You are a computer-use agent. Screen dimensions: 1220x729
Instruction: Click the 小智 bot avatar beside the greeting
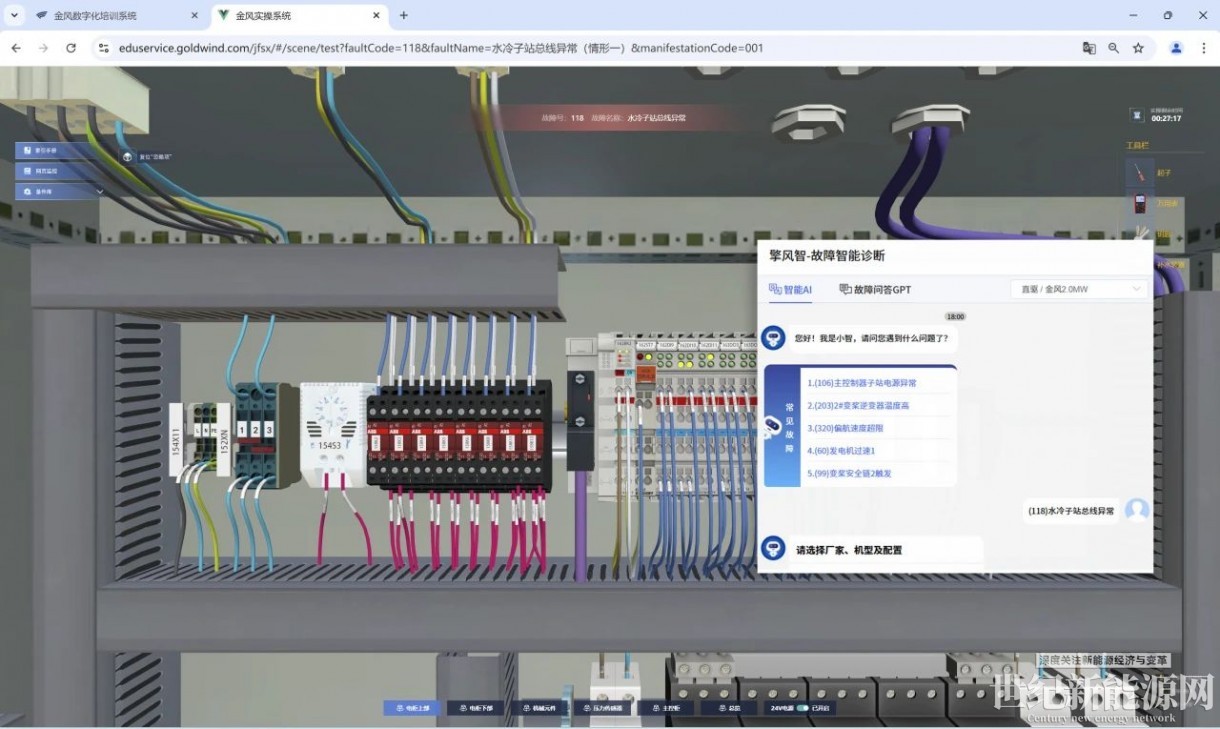tap(772, 337)
